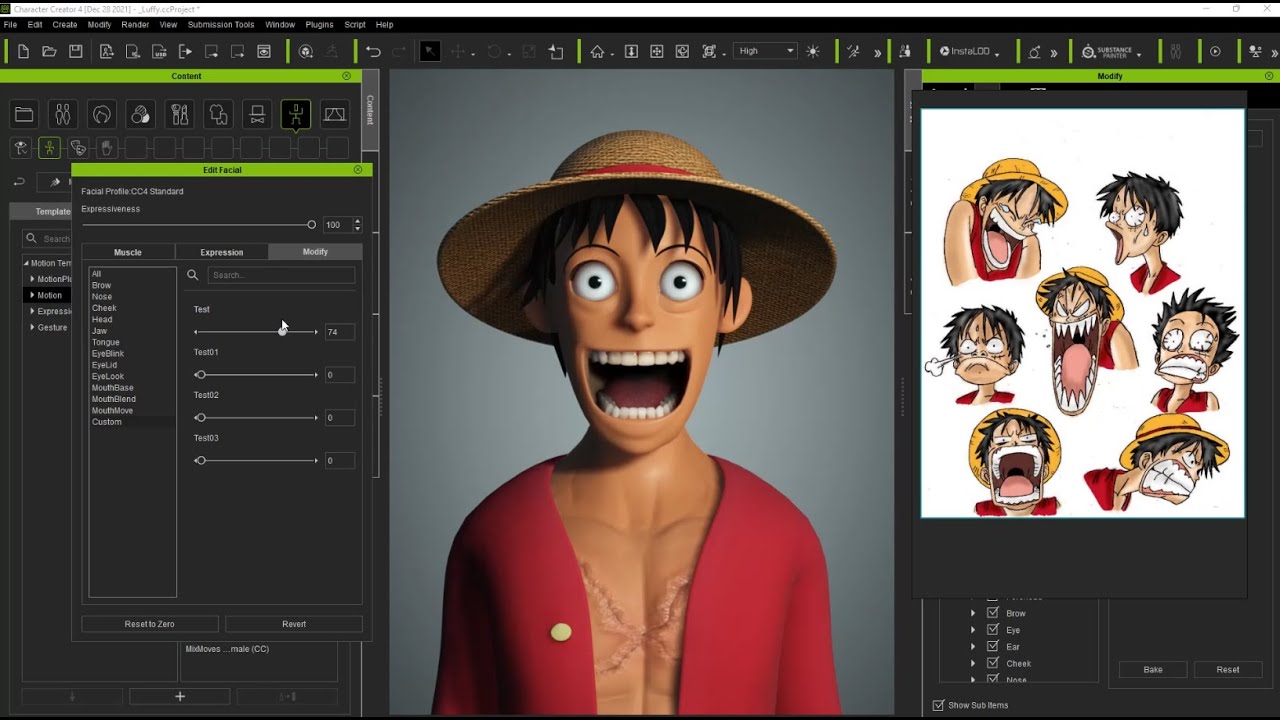Click the sun lighting icon
Screen dimensions: 1280x720
[x=812, y=51]
